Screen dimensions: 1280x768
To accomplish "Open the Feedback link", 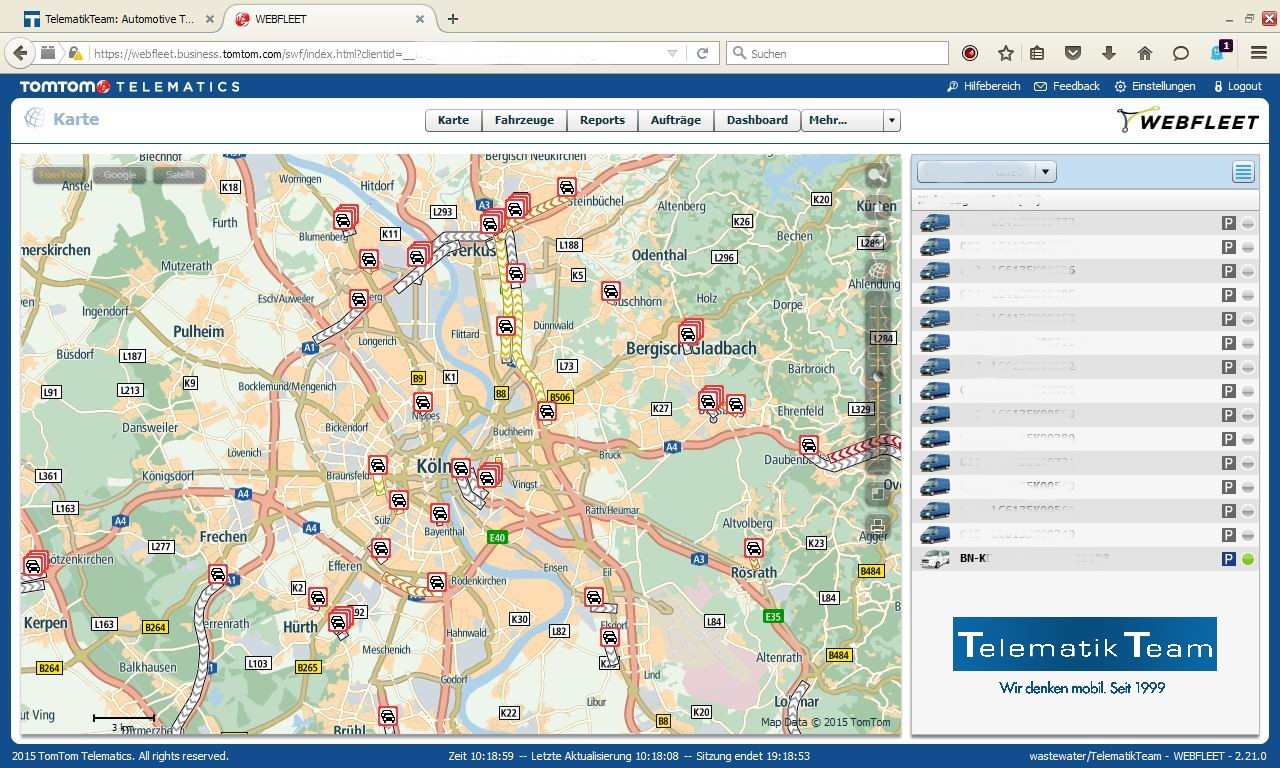I will click(x=1067, y=86).
